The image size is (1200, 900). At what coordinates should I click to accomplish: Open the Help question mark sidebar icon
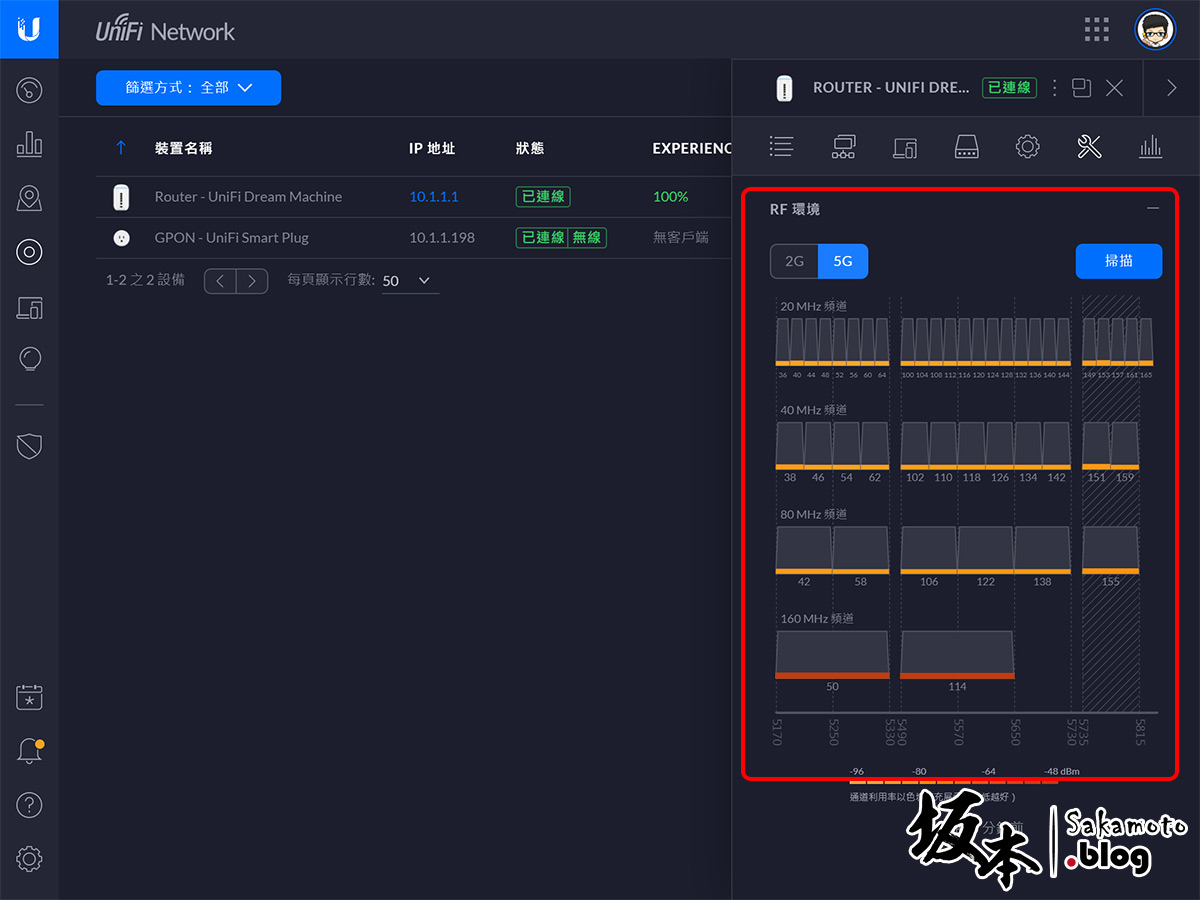(29, 805)
